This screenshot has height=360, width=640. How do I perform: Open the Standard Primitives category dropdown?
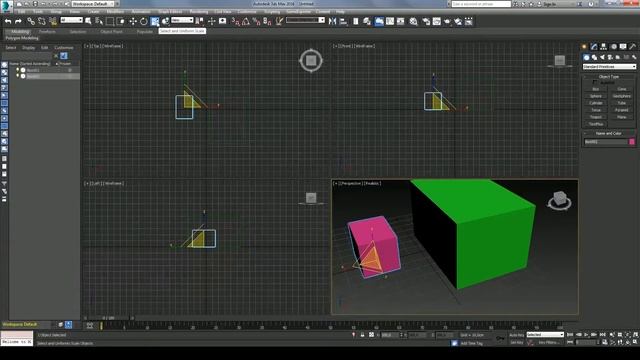[609, 66]
